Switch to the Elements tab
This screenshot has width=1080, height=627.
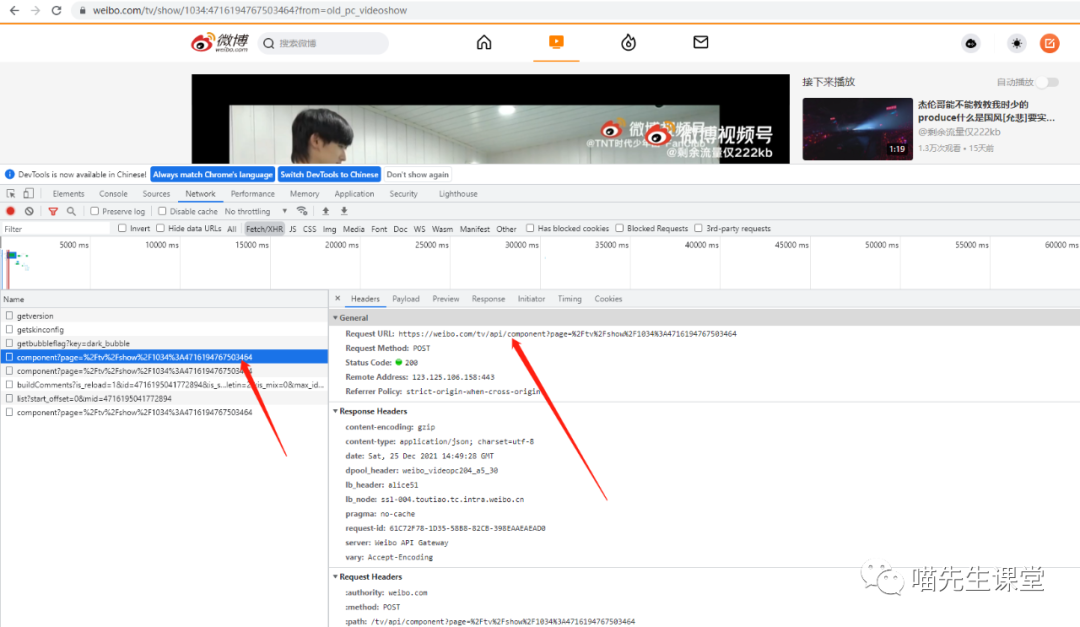(x=68, y=194)
